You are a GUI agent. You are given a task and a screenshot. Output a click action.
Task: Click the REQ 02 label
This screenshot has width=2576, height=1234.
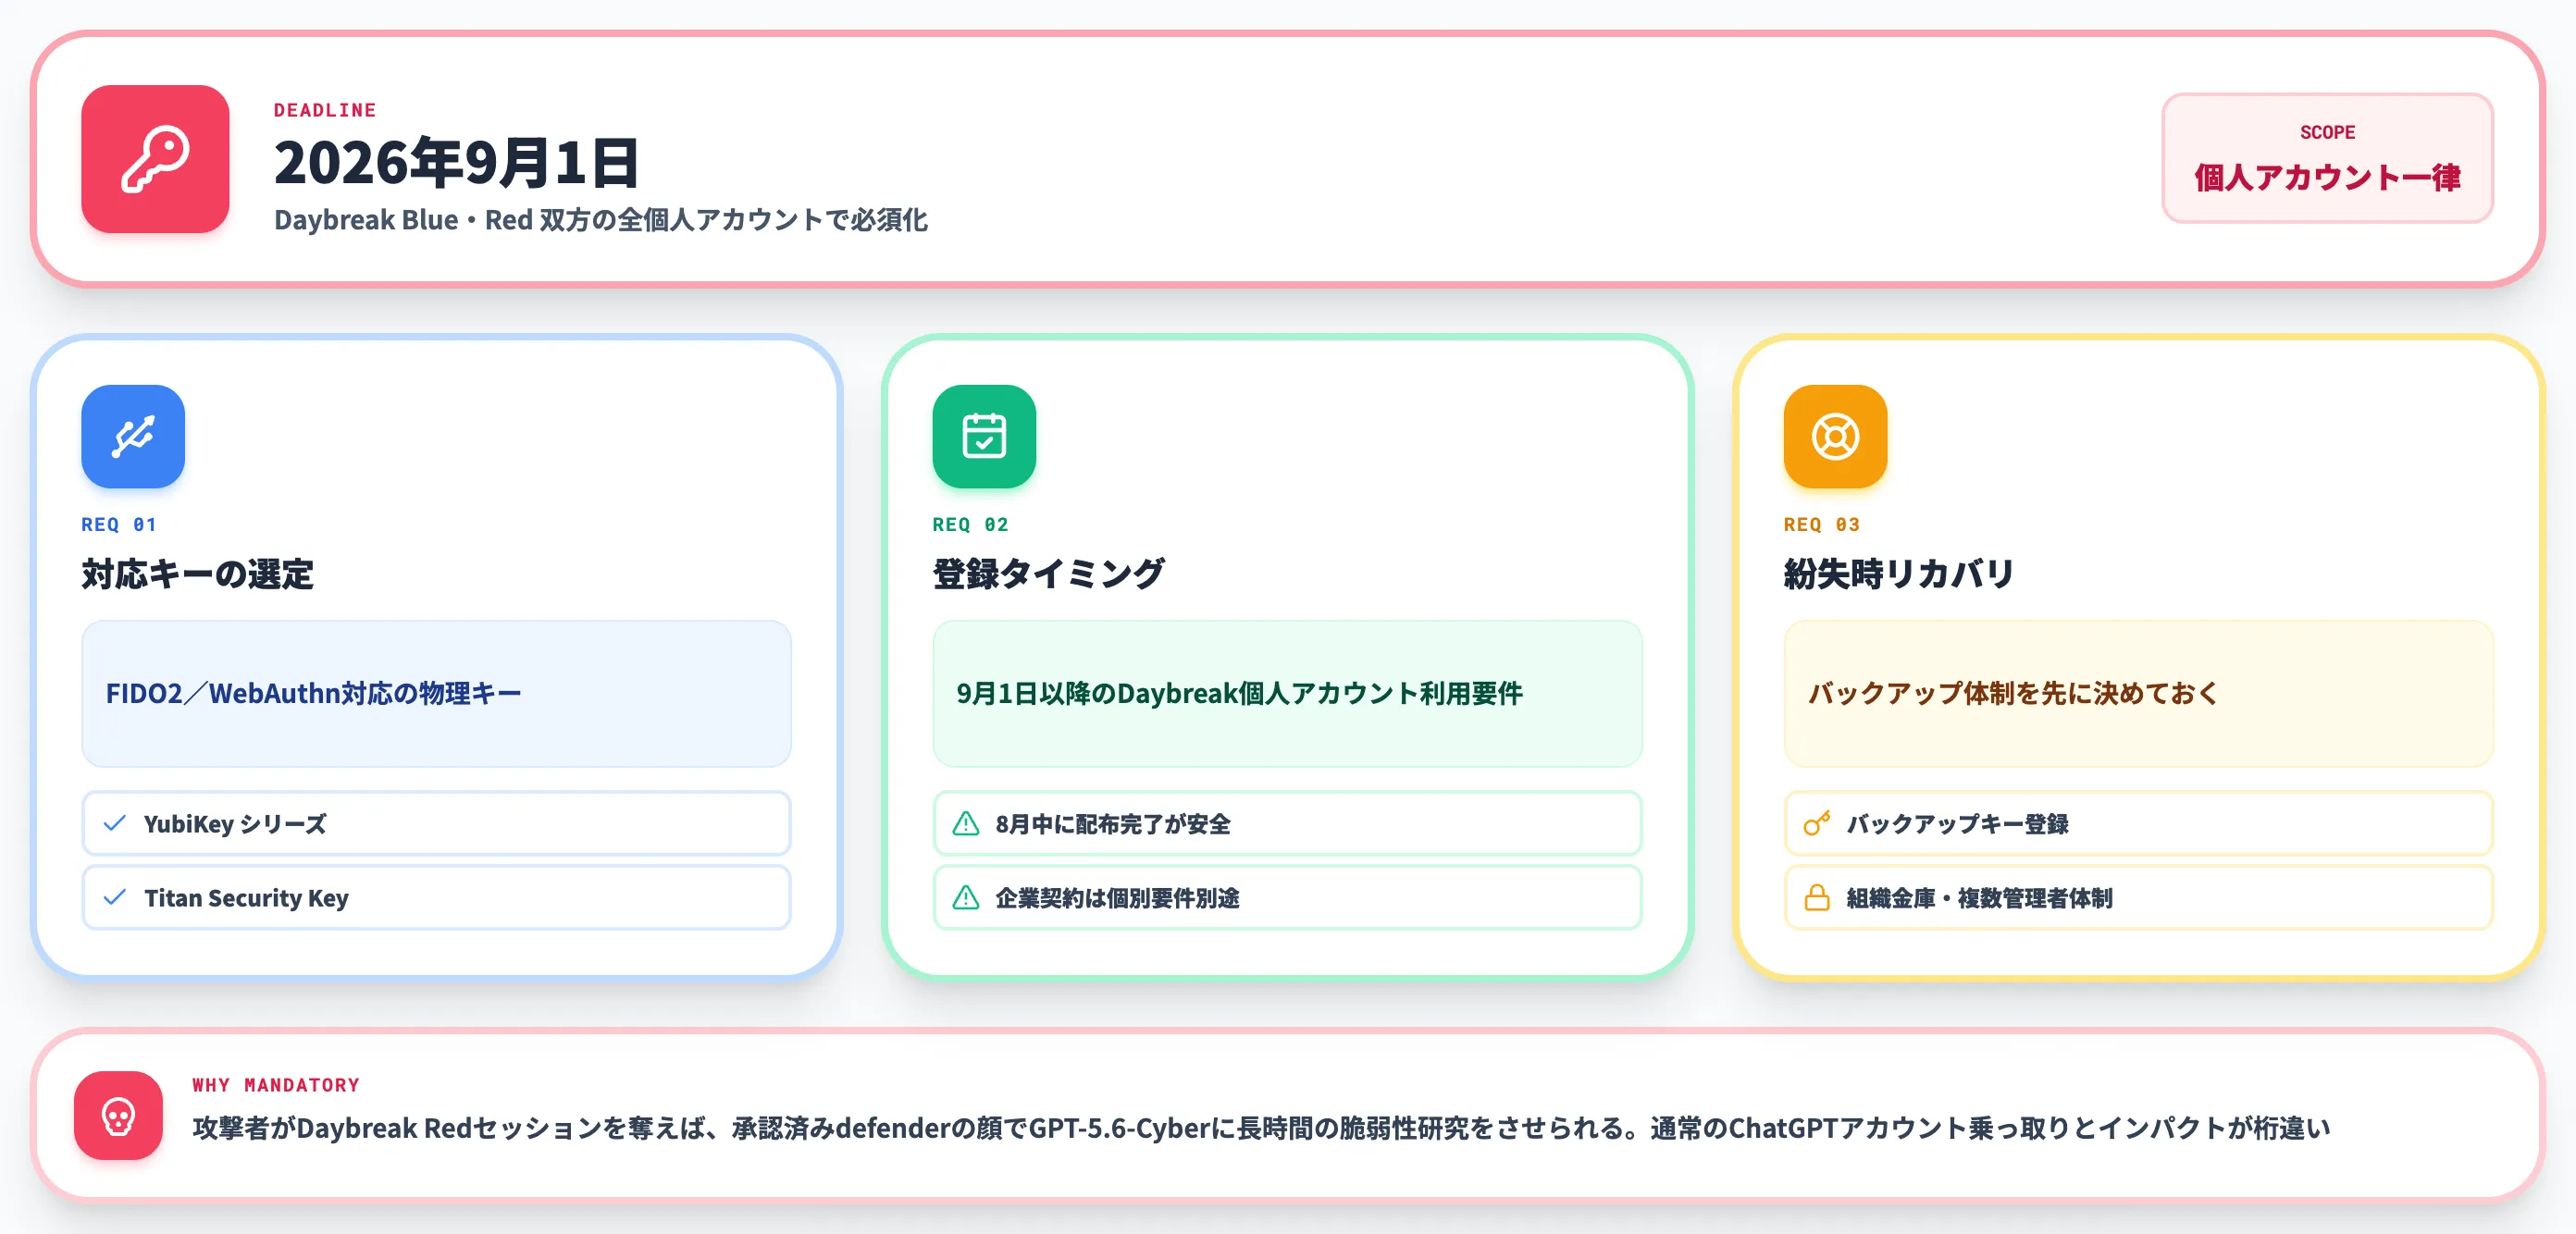click(970, 524)
